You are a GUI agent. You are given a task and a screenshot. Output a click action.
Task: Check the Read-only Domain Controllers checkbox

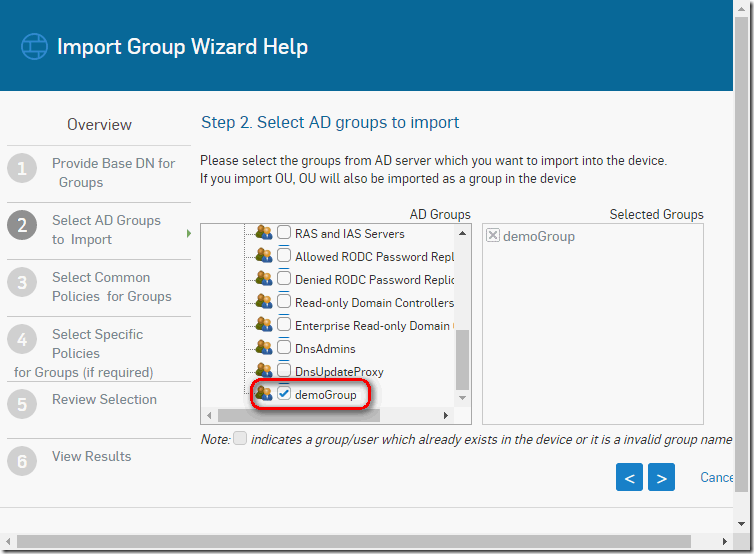[284, 301]
